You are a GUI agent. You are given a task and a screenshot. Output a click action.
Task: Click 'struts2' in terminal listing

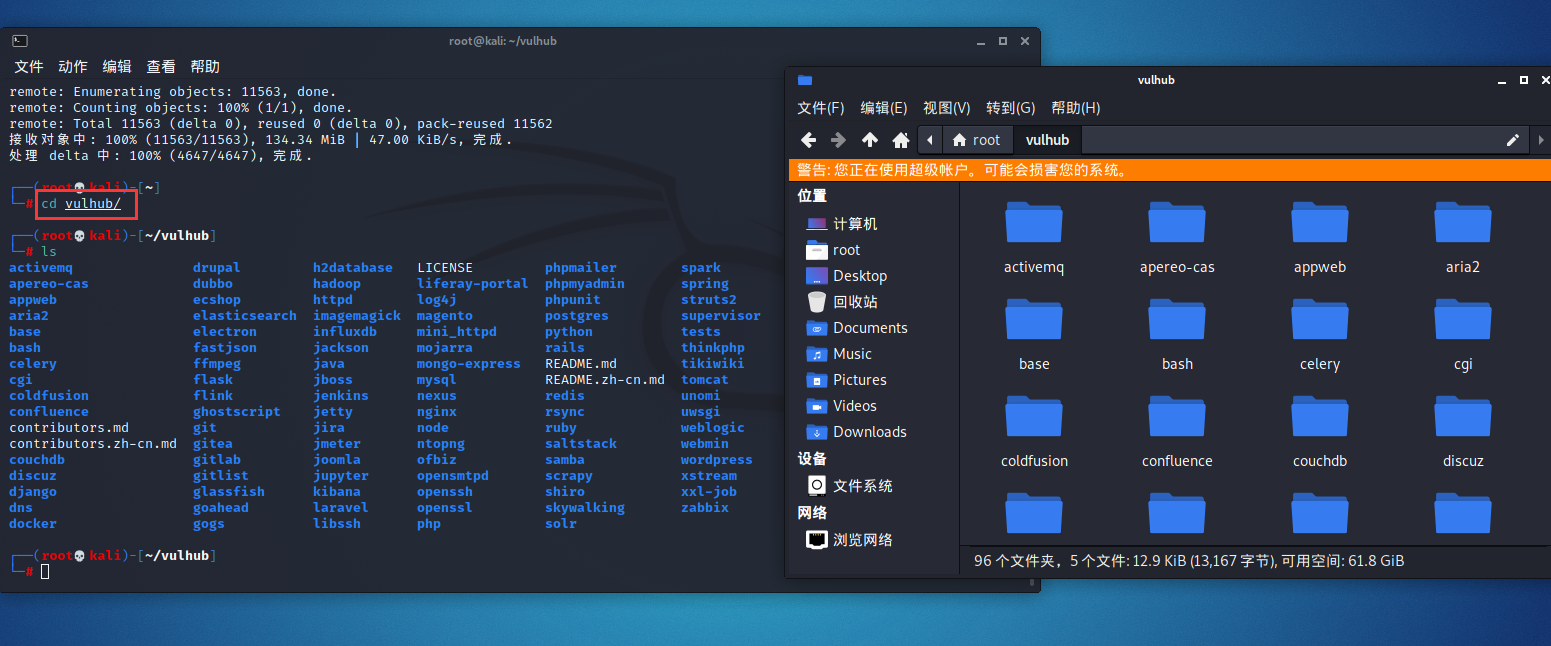pos(709,299)
